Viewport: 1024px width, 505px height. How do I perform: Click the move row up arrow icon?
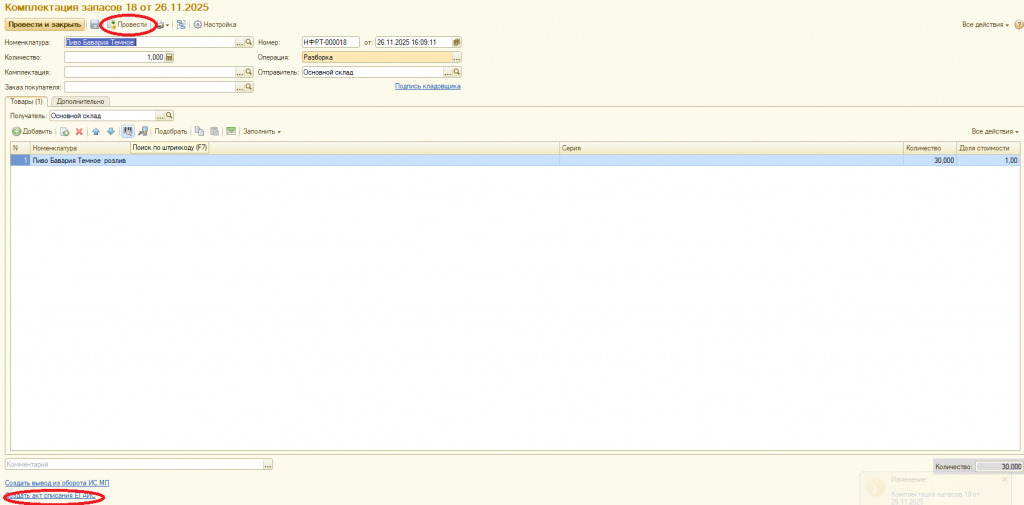point(96,131)
